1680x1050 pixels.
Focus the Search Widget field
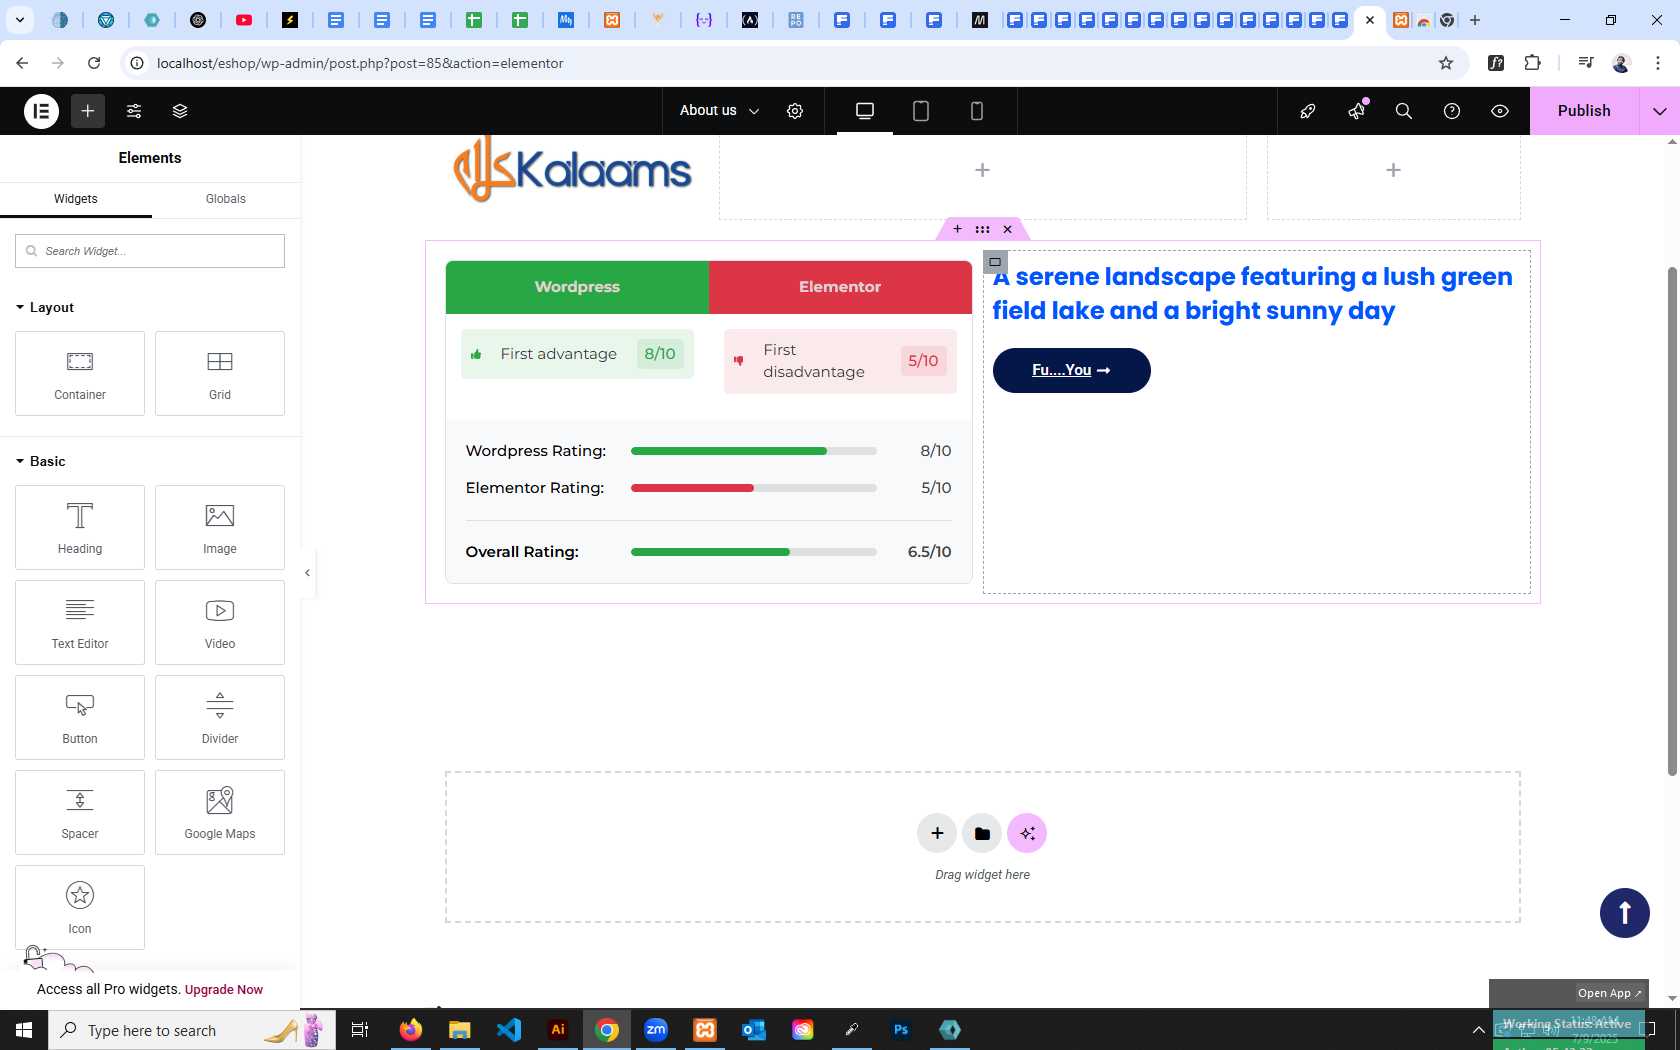[150, 251]
